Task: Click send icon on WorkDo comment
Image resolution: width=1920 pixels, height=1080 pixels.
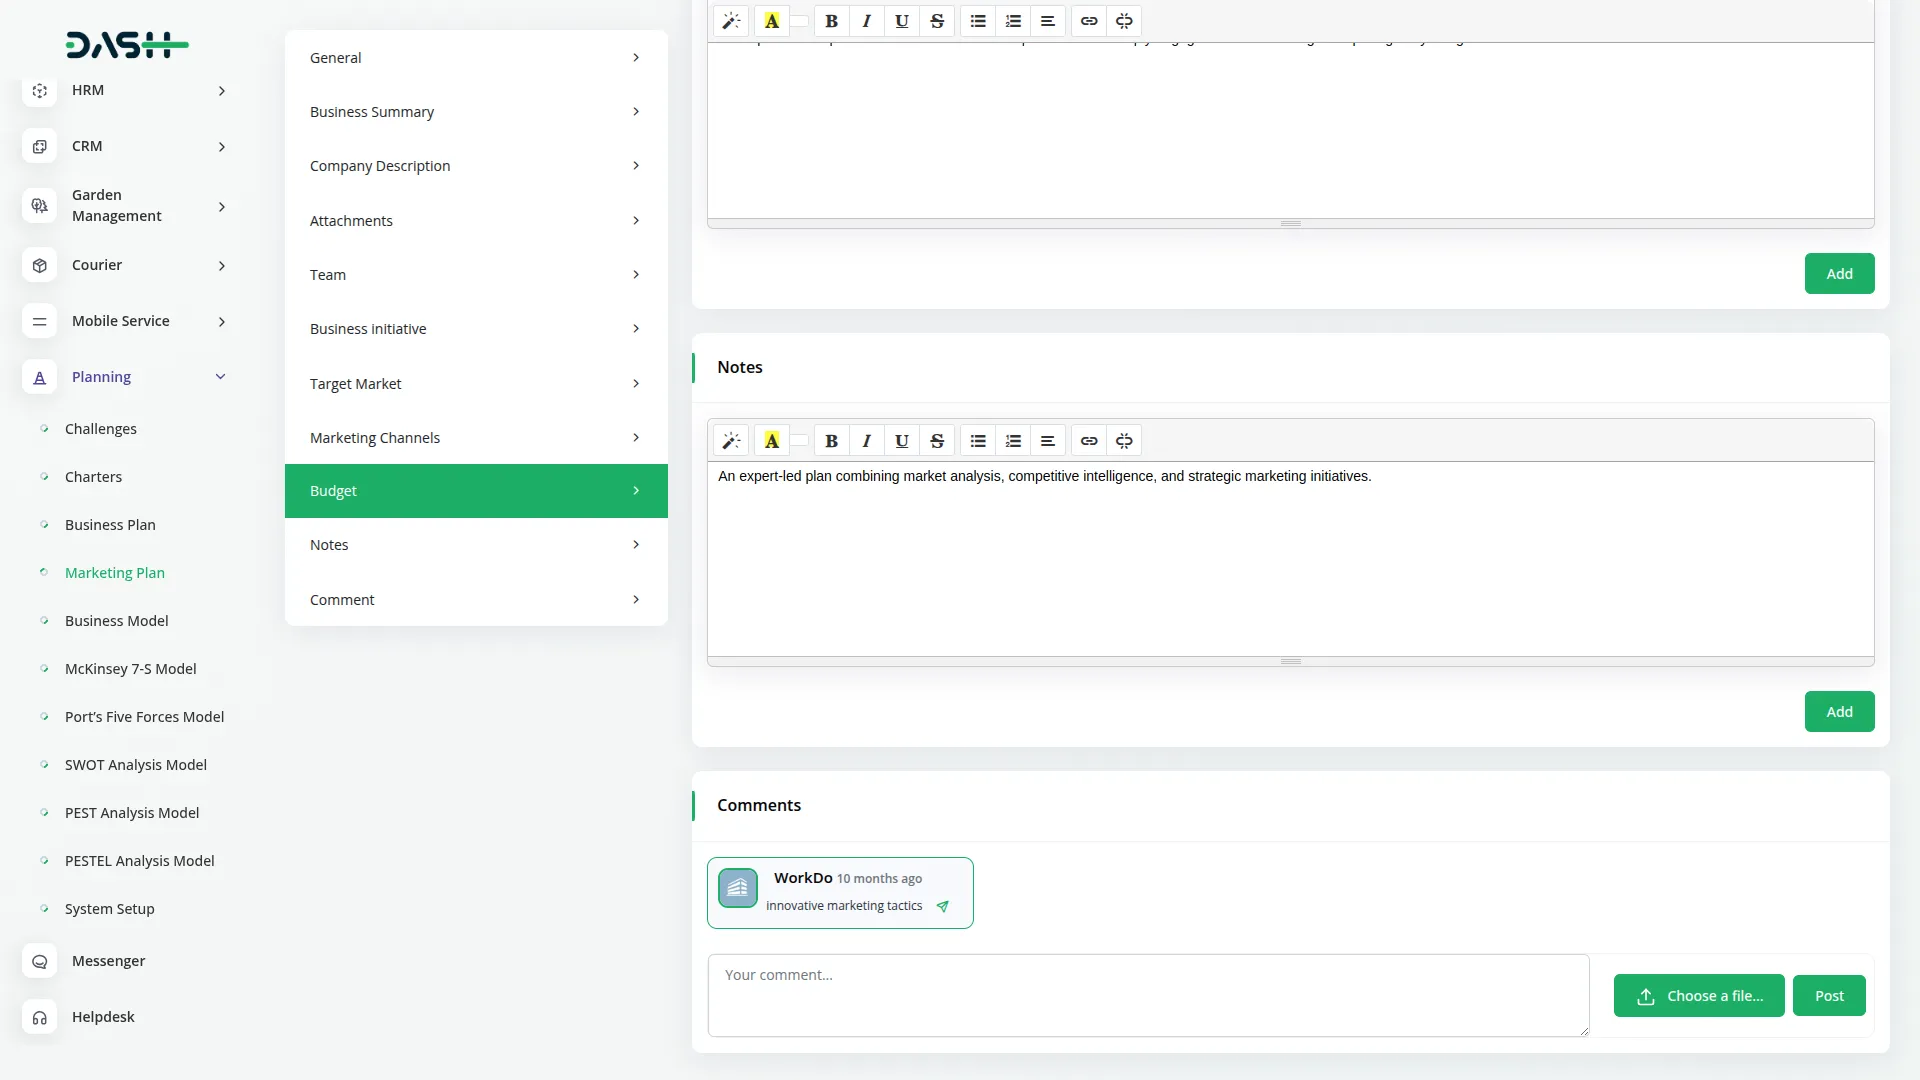Action: (x=942, y=906)
